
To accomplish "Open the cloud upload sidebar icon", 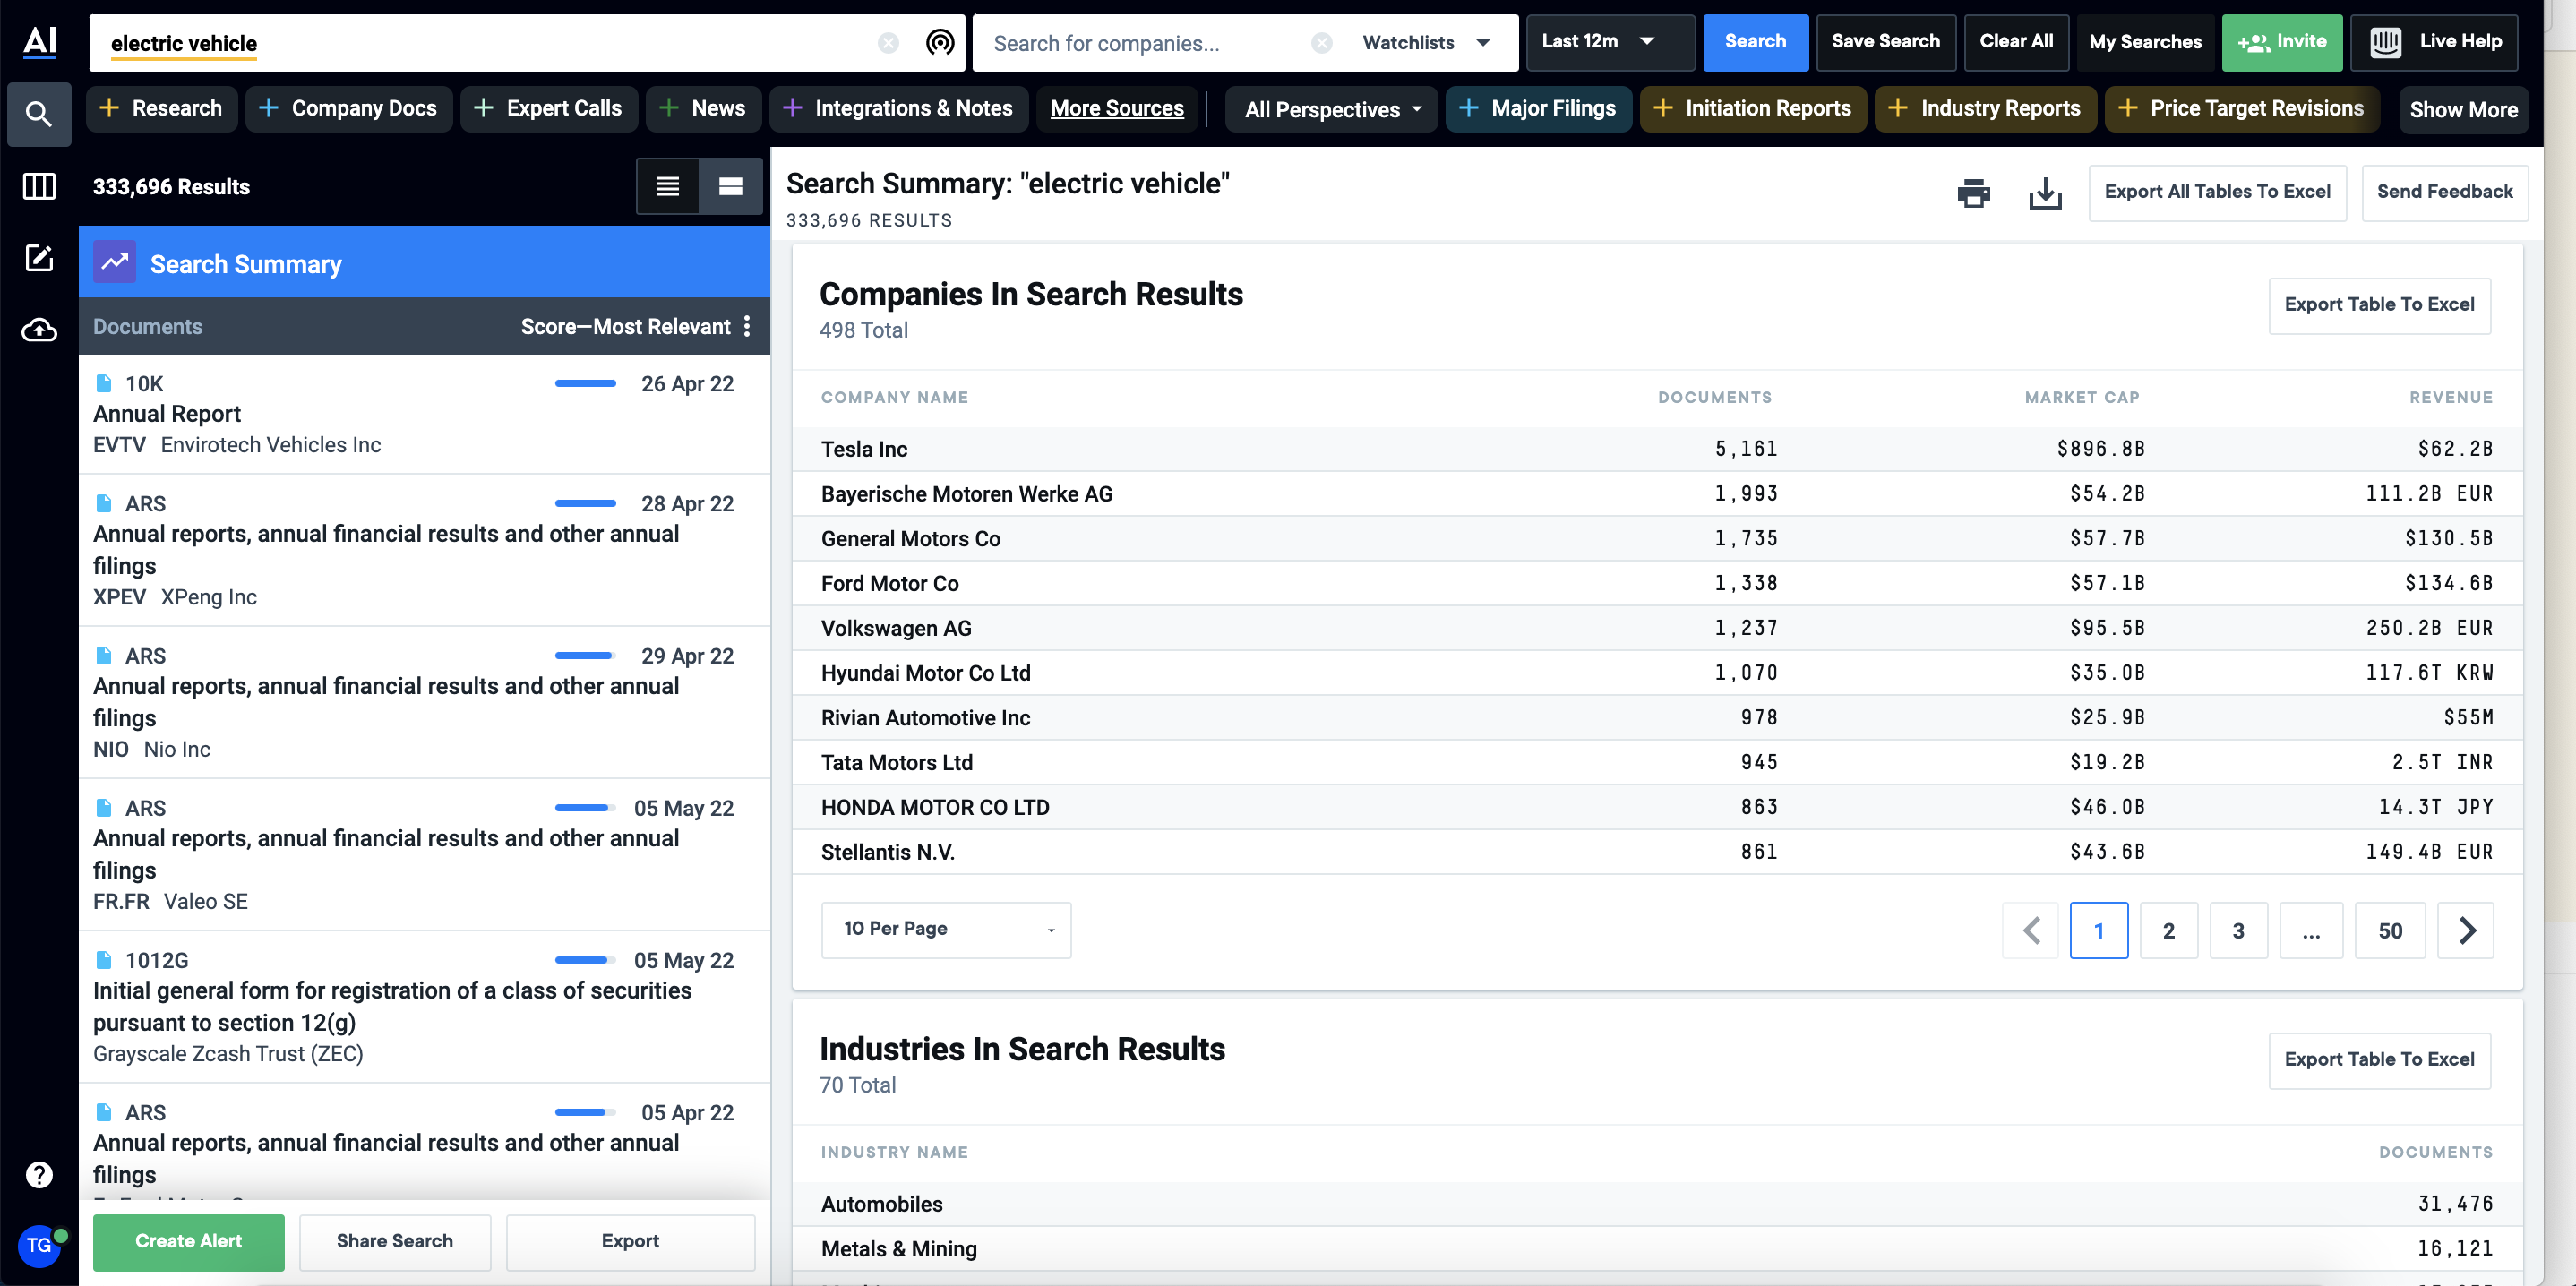I will click(39, 330).
